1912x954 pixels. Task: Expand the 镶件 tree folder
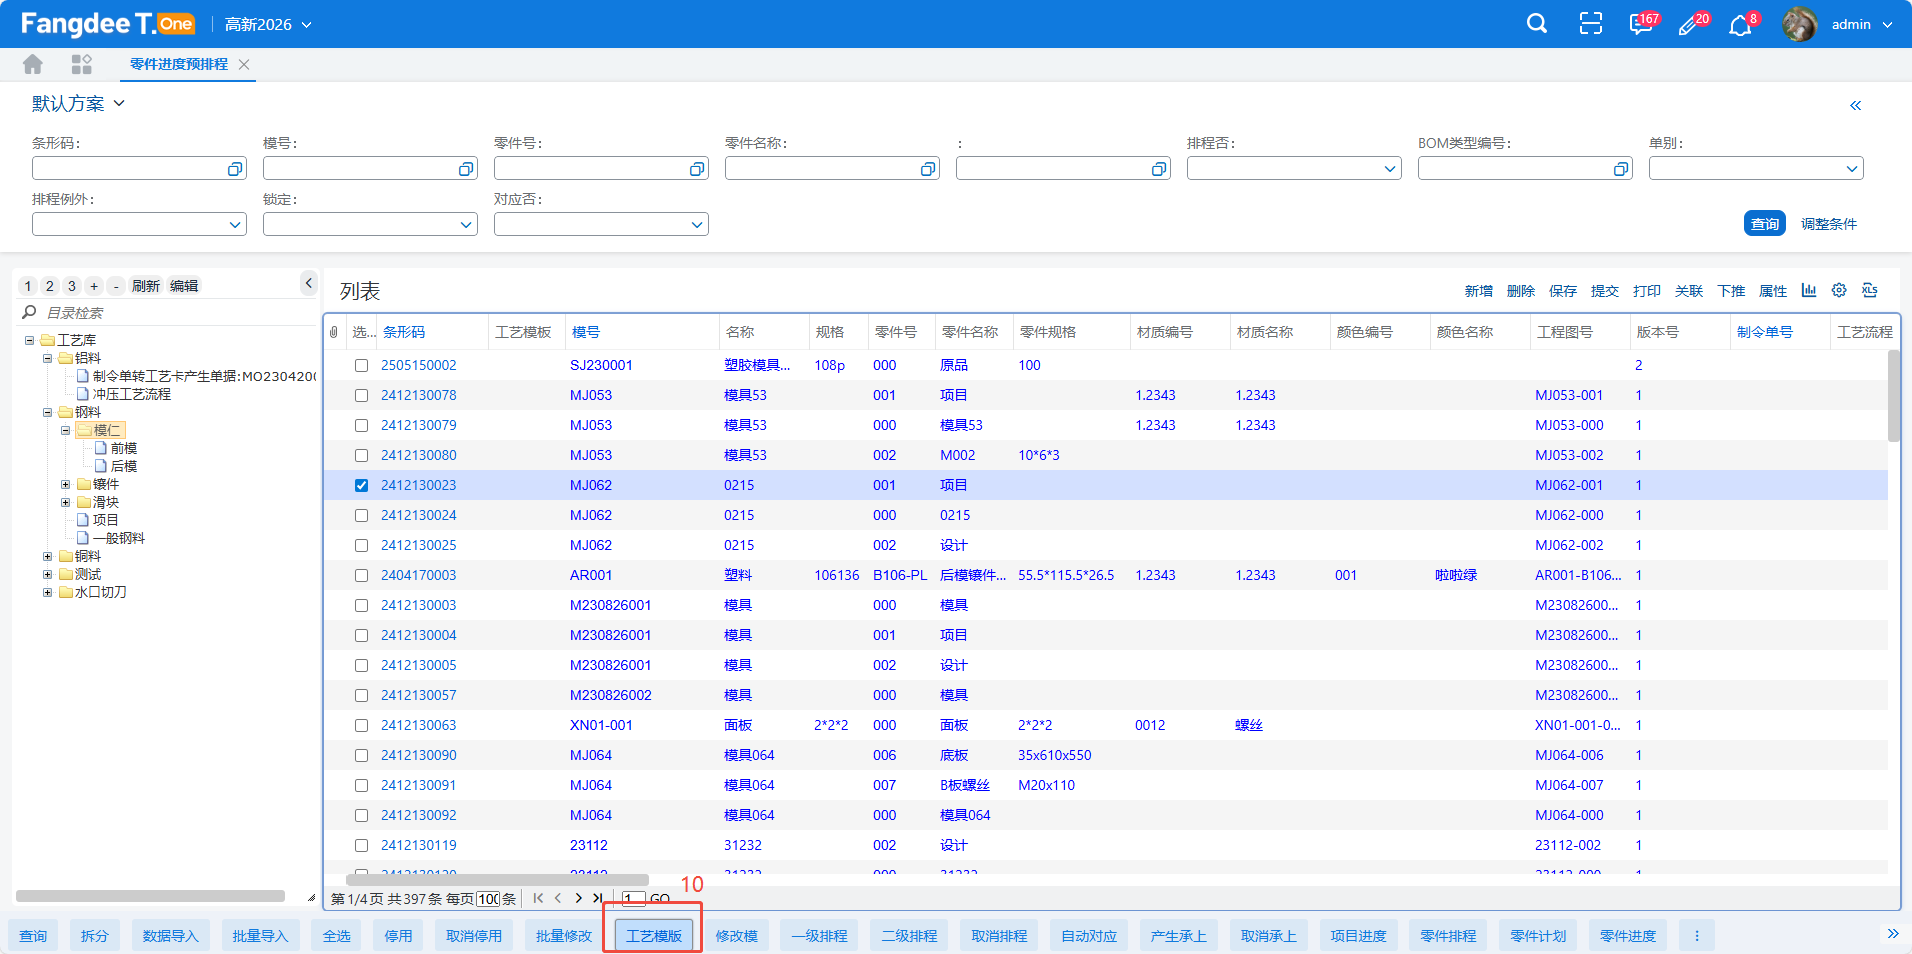point(66,484)
